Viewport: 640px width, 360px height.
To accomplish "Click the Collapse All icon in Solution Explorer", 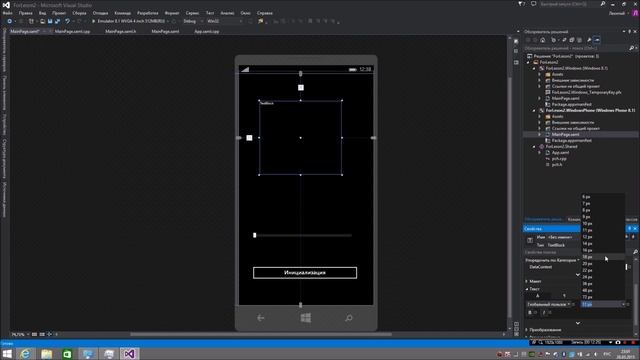I will 572,40.
